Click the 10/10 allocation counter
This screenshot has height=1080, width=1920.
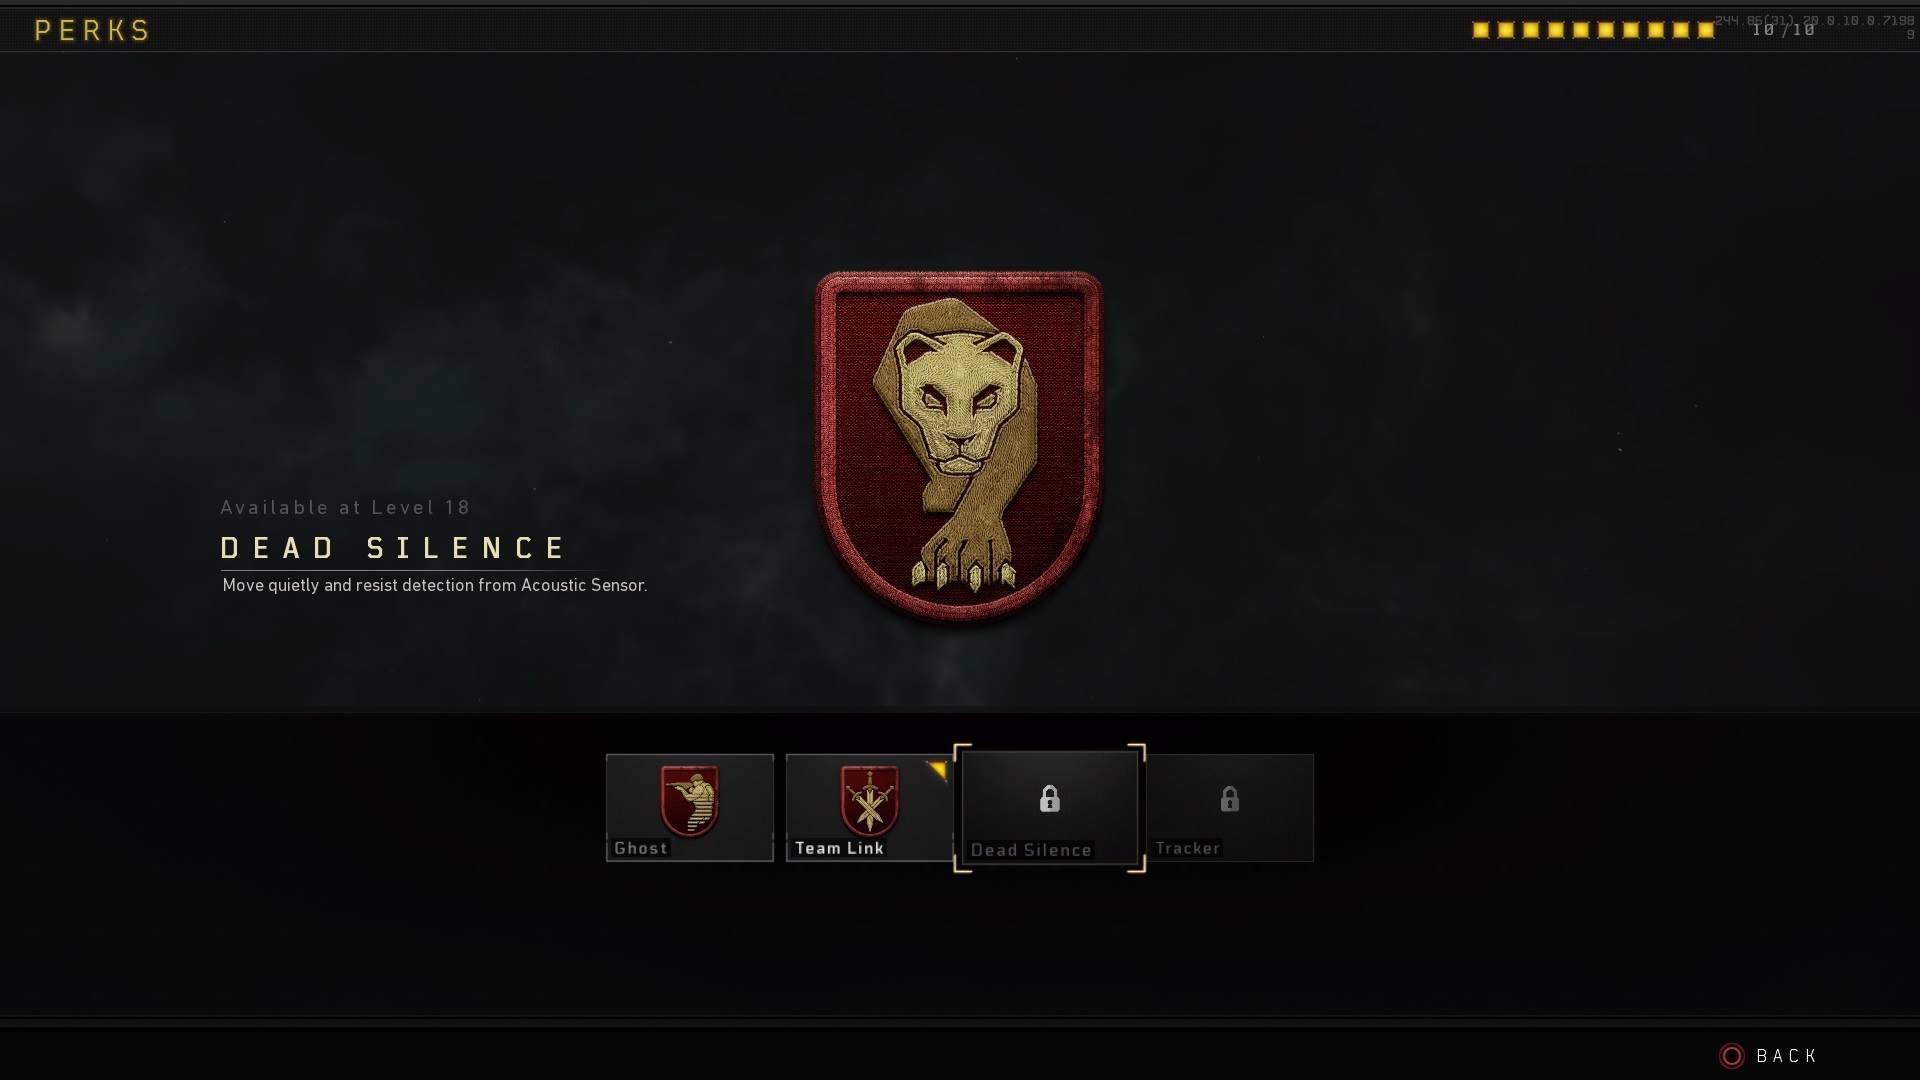pyautogui.click(x=1784, y=30)
